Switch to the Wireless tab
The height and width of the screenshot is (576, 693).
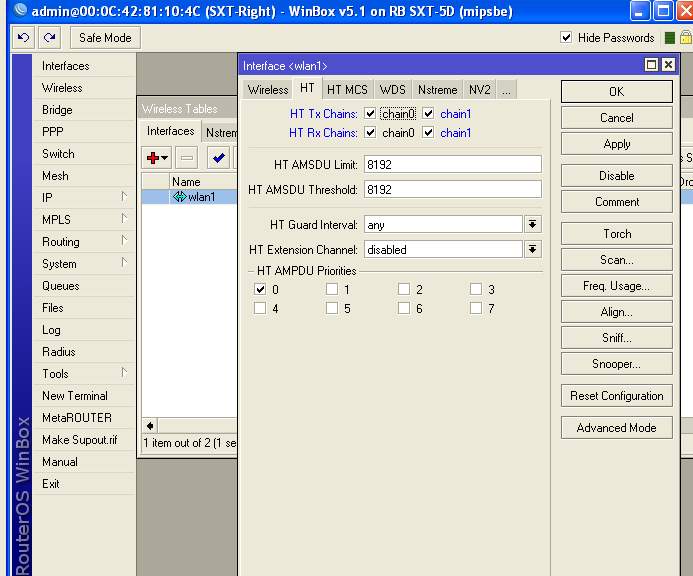(x=268, y=90)
